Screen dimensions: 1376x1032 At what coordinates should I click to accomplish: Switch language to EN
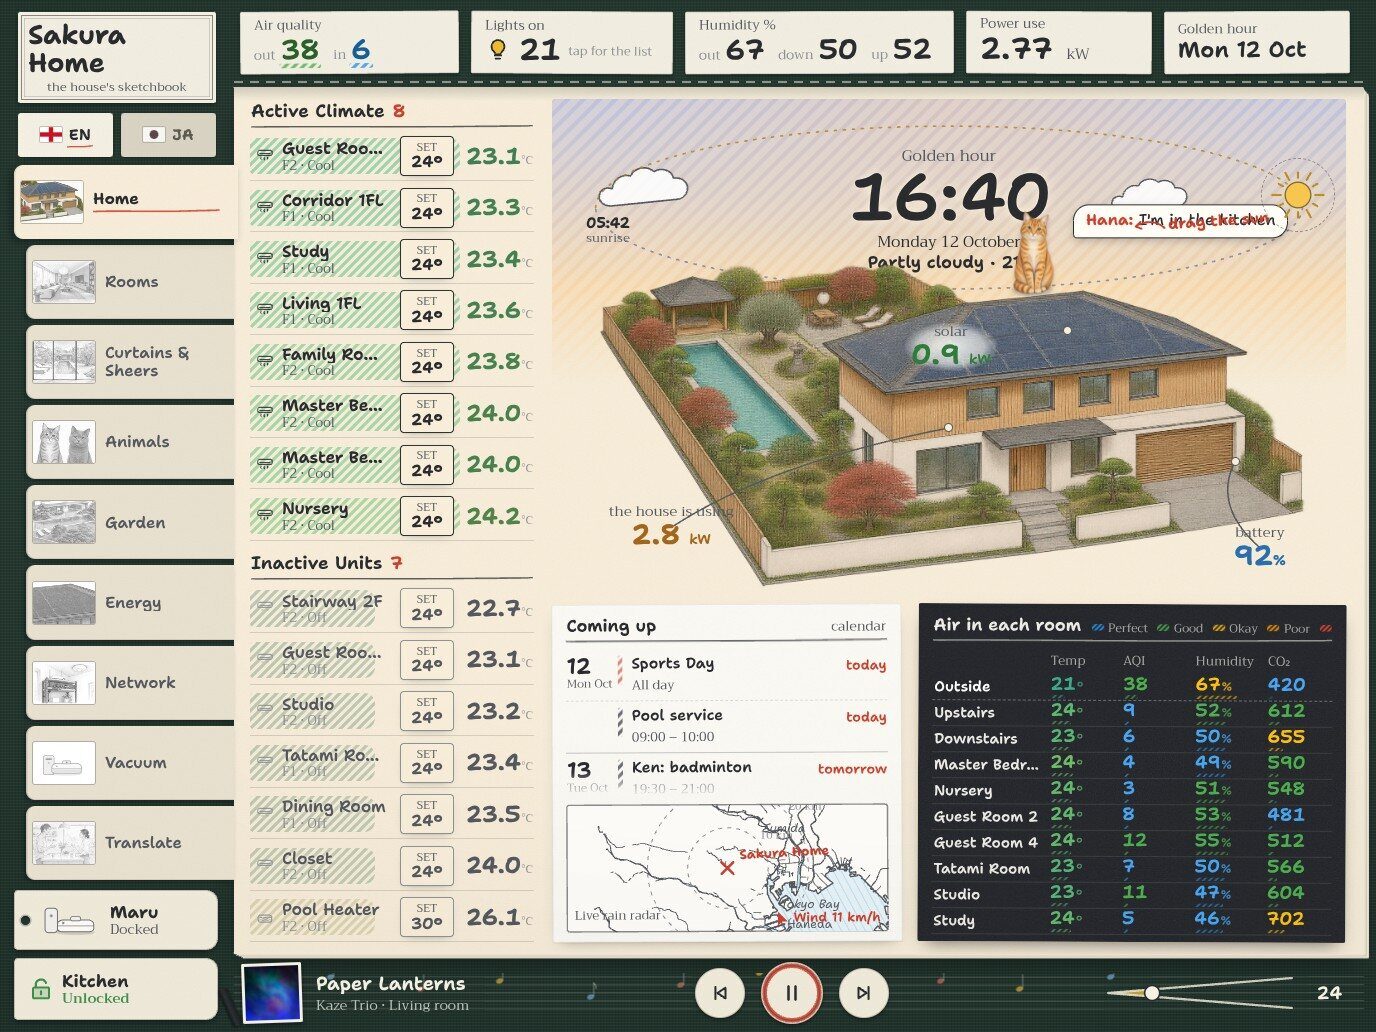(x=65, y=135)
